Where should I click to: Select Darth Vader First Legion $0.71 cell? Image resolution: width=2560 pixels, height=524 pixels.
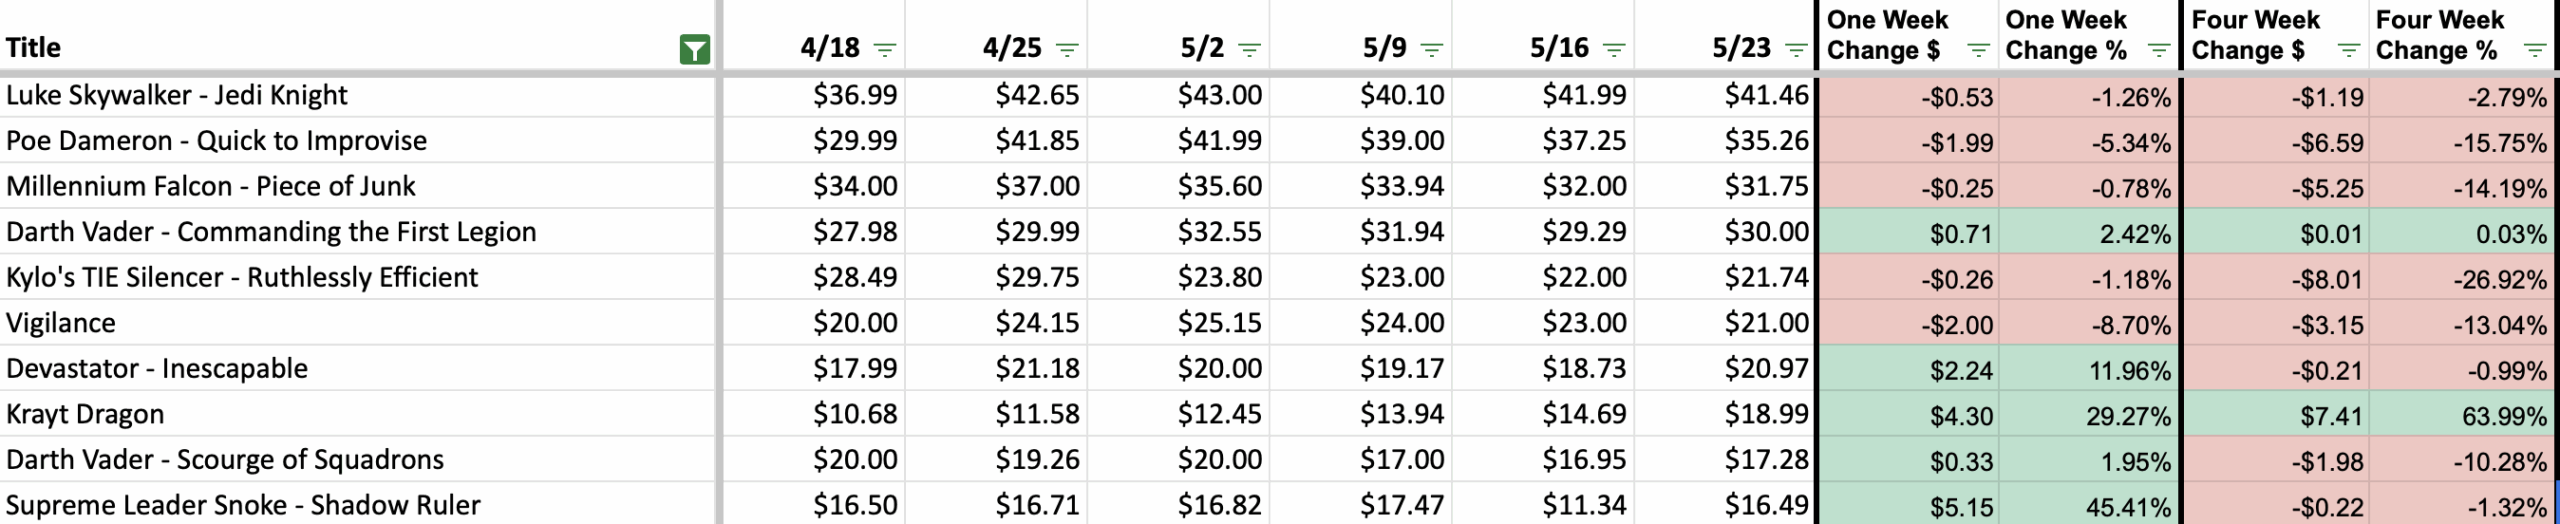pos(1909,233)
